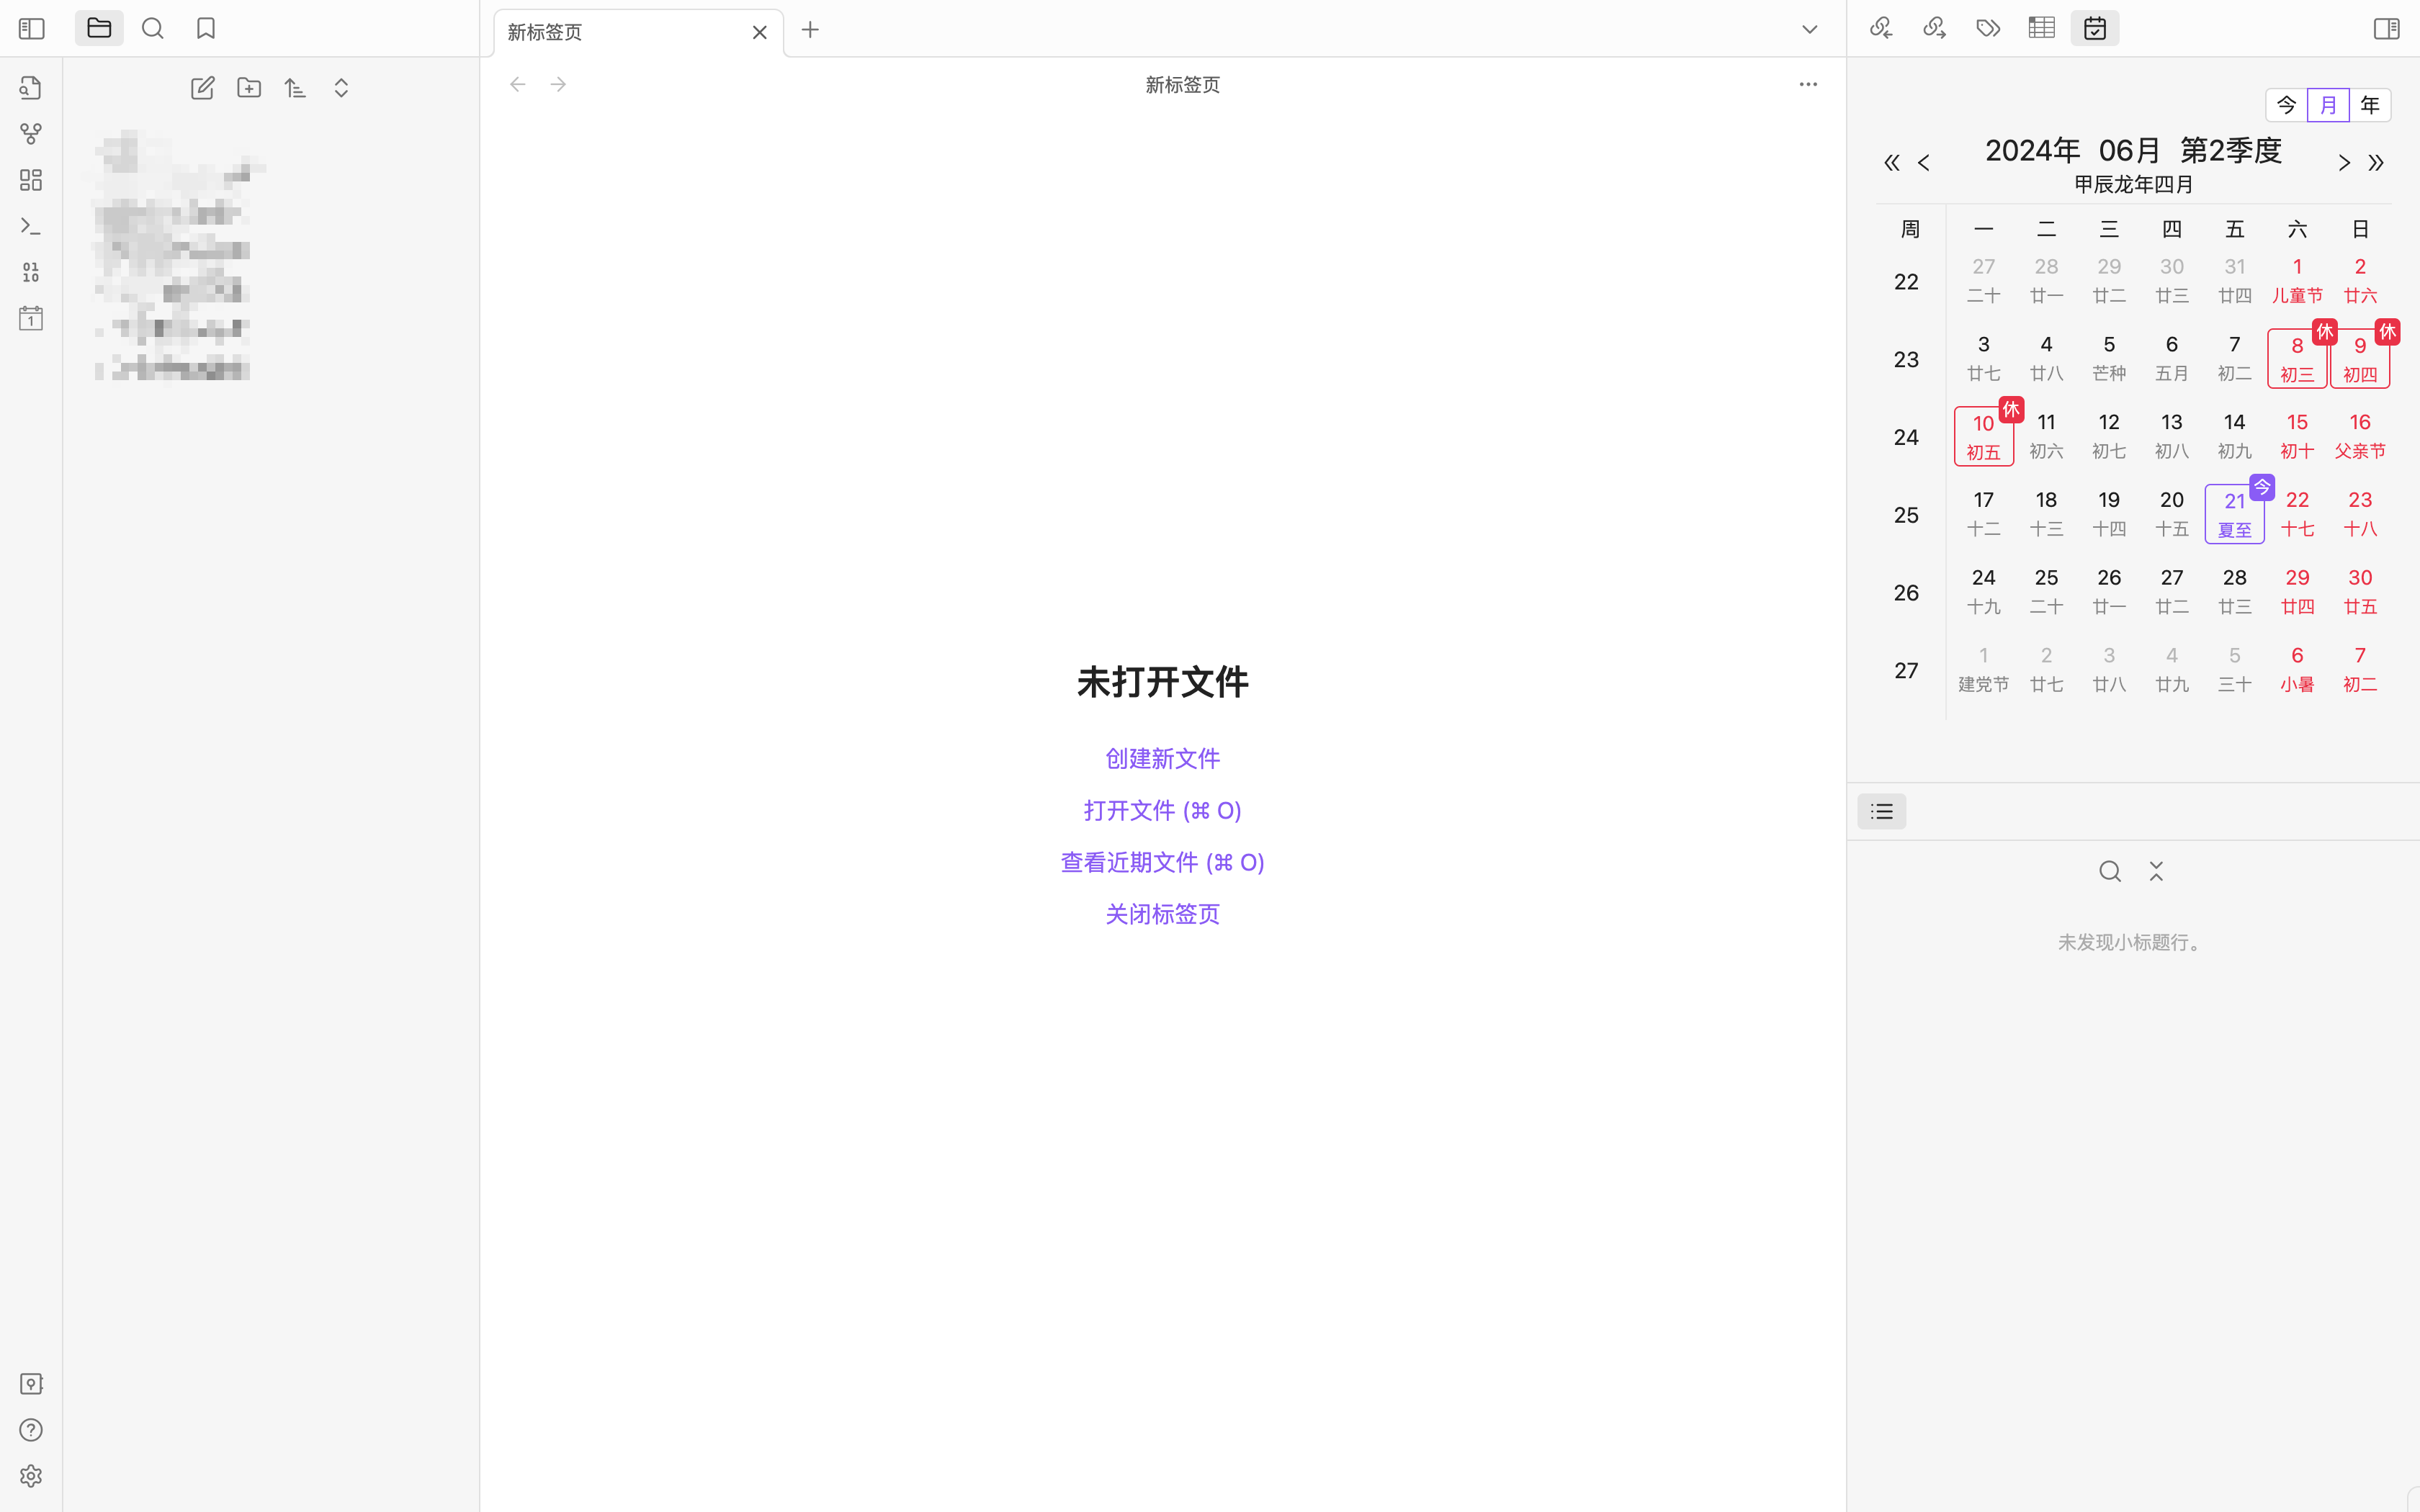The height and width of the screenshot is (1512, 2420).
Task: Click the 关闭标签页 link
Action: point(1162,914)
